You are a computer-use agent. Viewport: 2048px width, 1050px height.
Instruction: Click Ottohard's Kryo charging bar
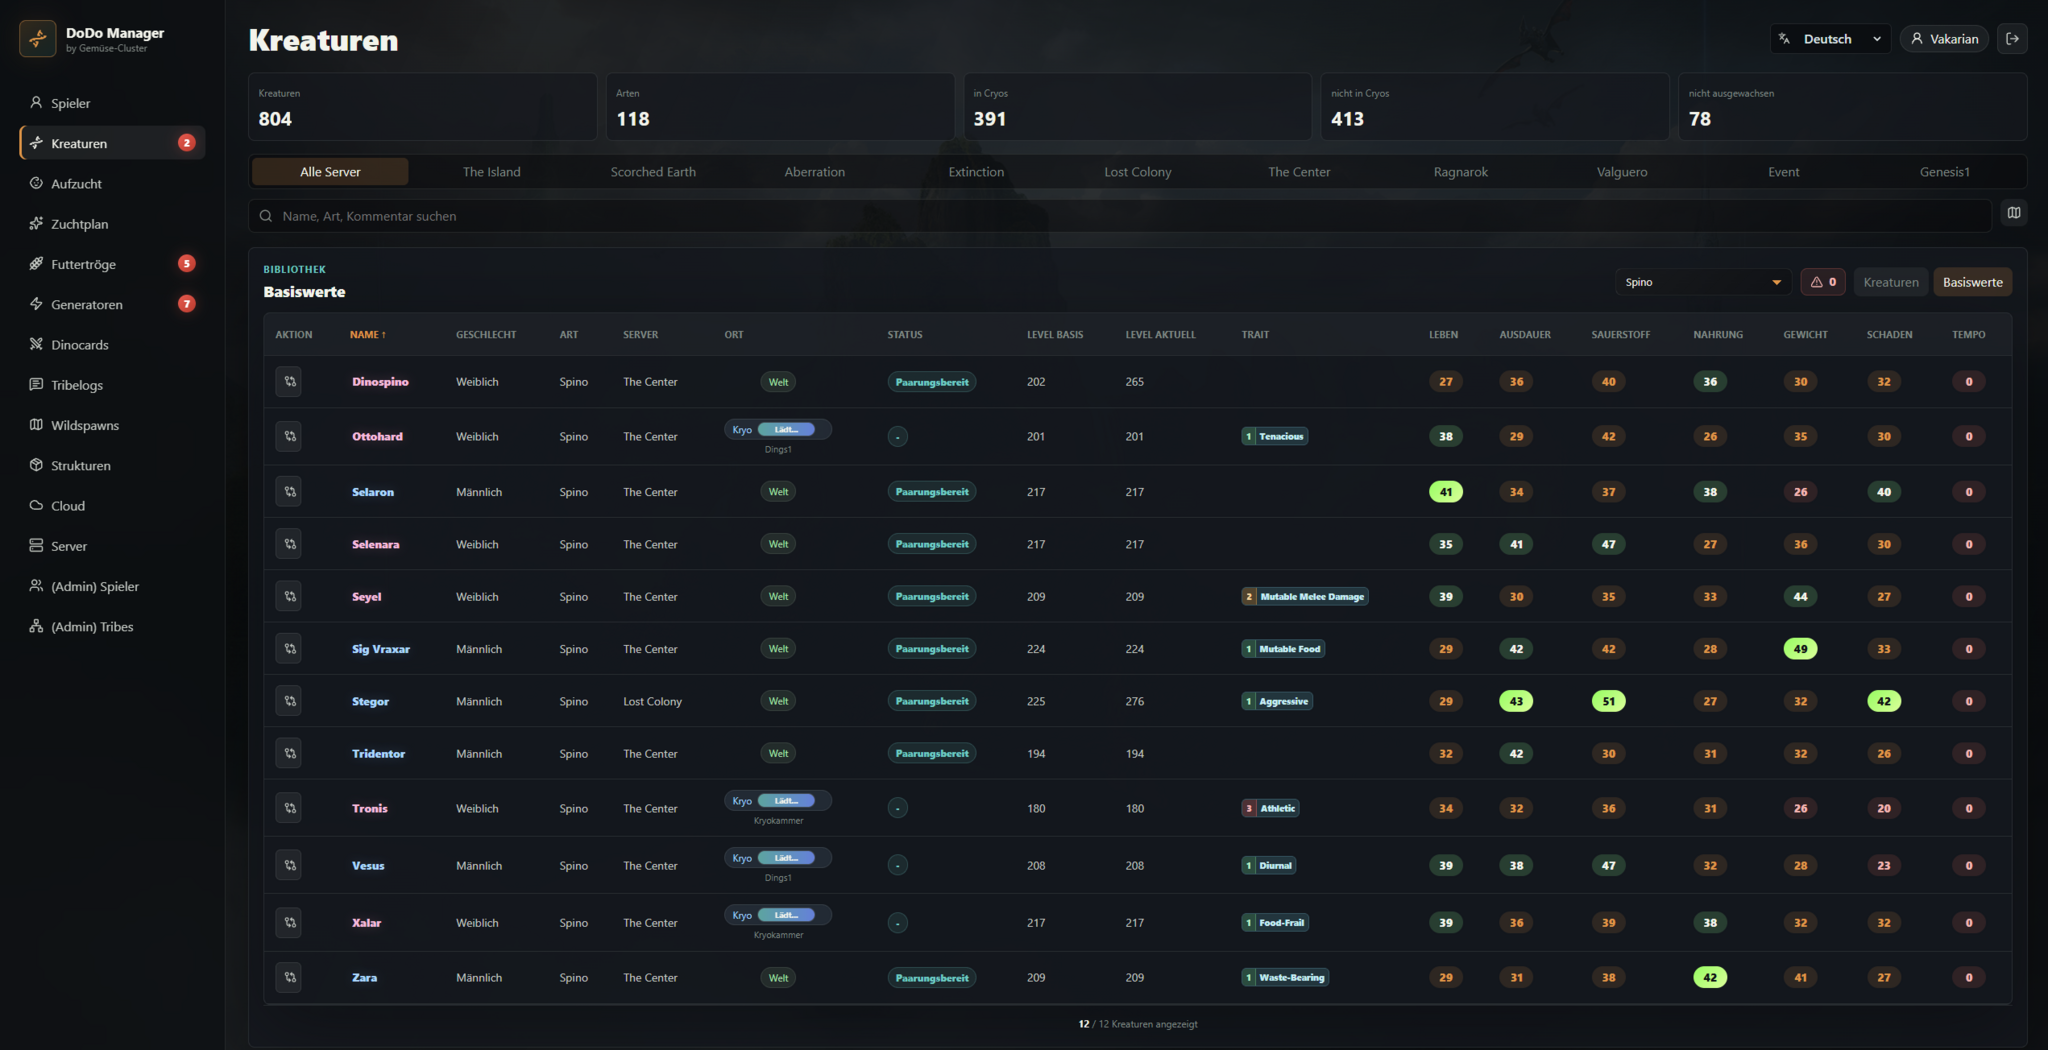pos(786,430)
